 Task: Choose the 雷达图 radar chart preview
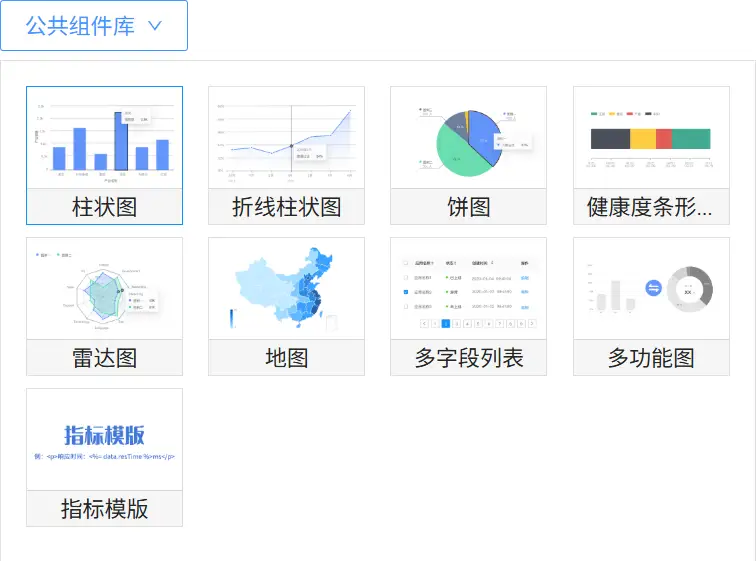point(104,289)
